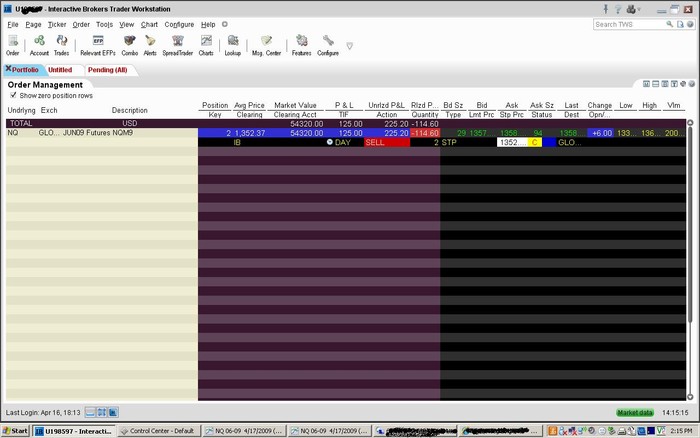Viewport: 700px width, 438px height.
Task: Open the Msg. Center icon
Action: [265, 44]
